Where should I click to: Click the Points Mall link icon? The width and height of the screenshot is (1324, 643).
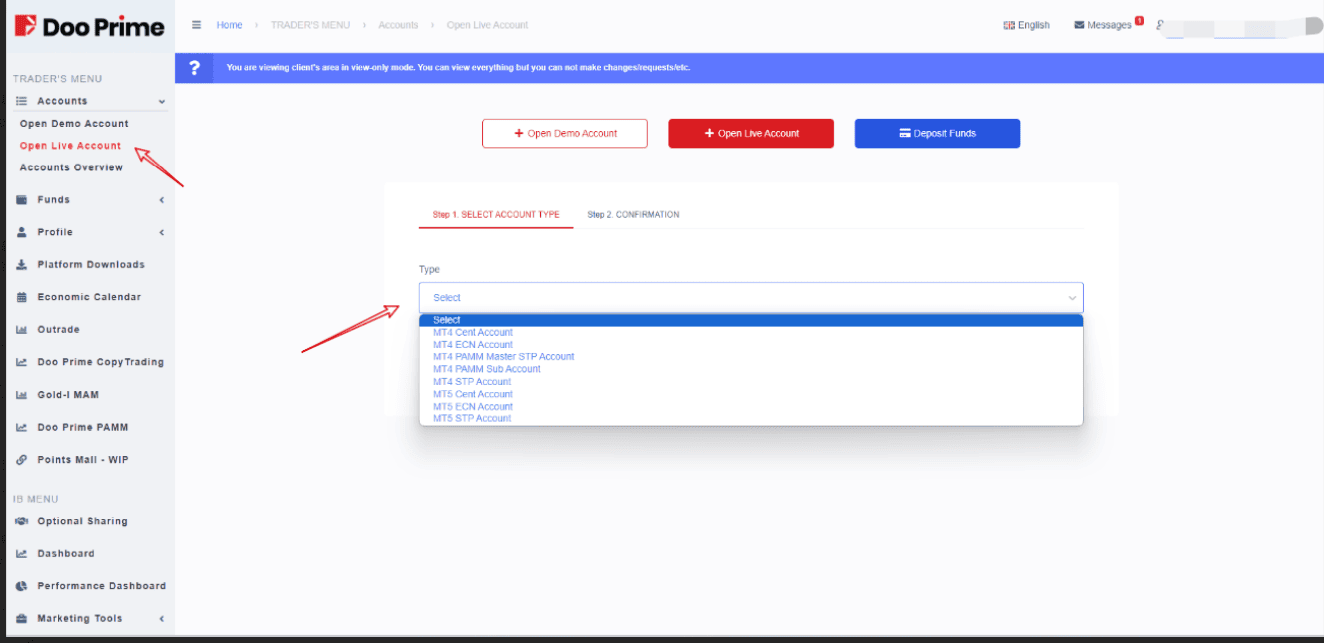point(21,460)
